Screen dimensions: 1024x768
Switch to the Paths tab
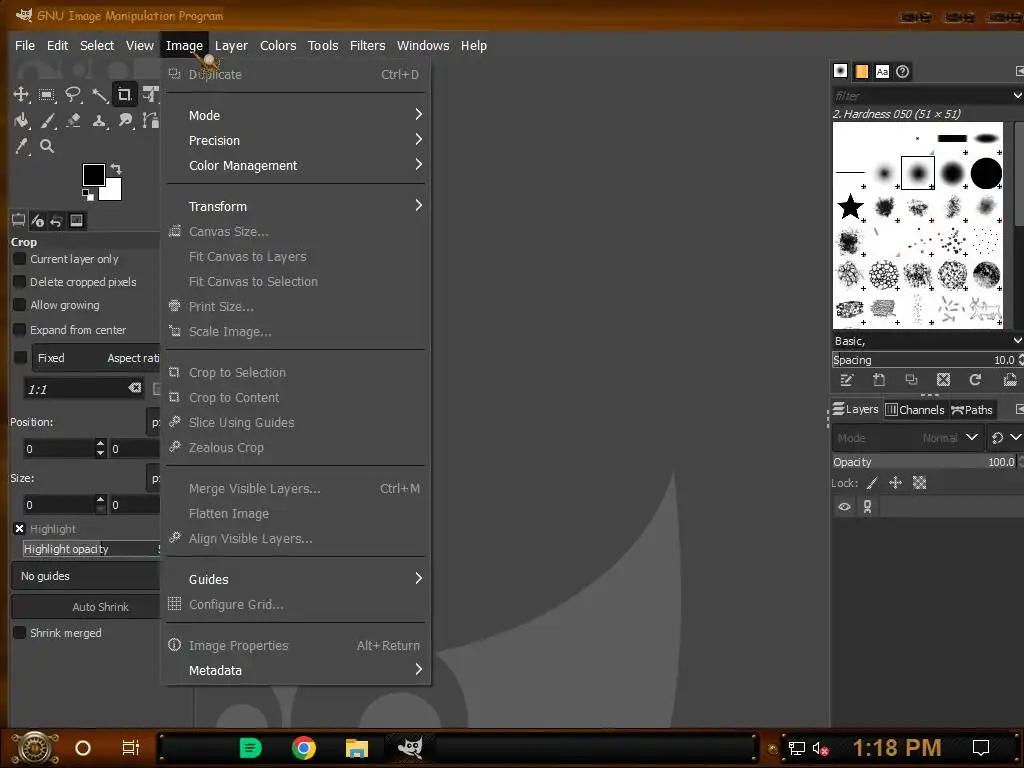tap(972, 409)
